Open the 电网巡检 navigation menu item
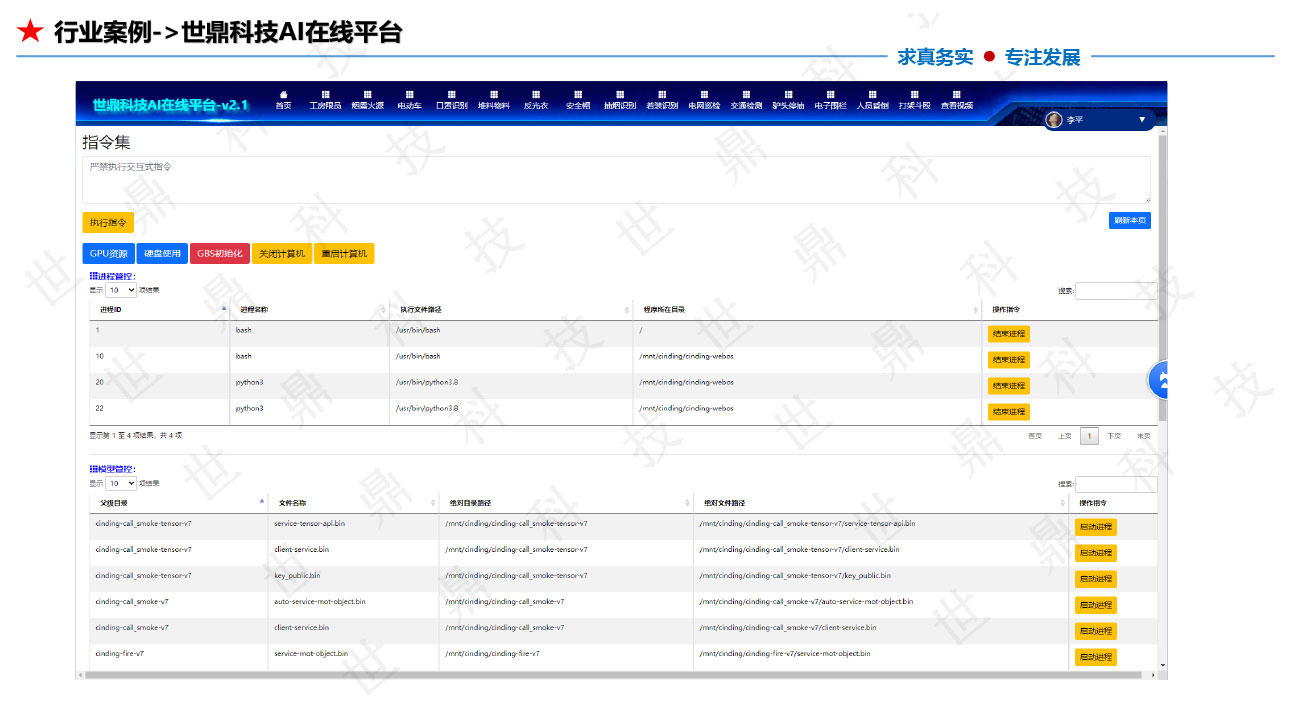Viewport: 1300px width, 710px height. coord(703,100)
